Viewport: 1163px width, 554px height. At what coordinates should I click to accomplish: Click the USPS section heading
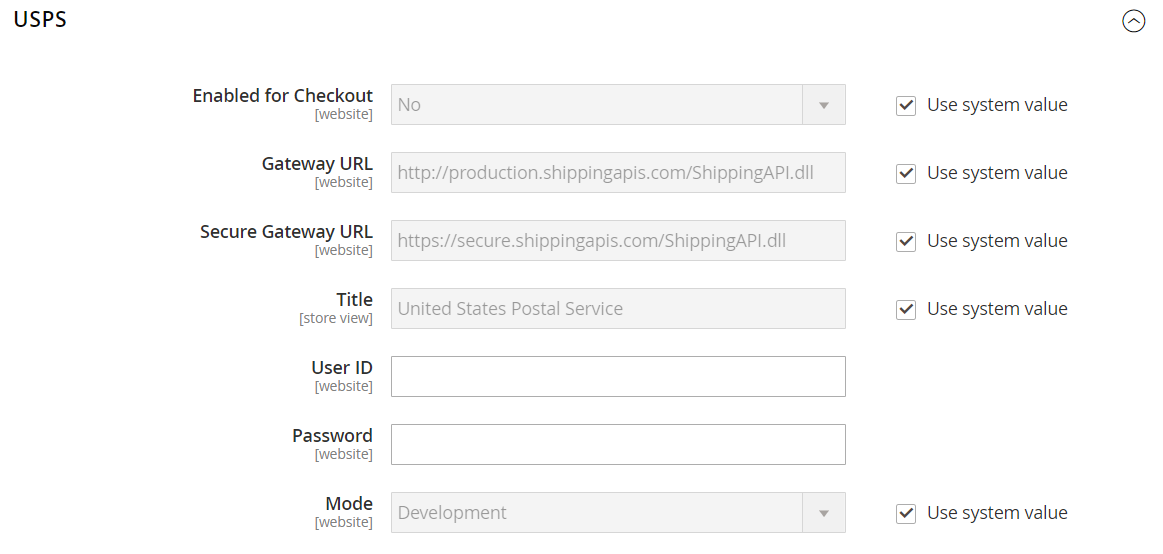point(40,19)
